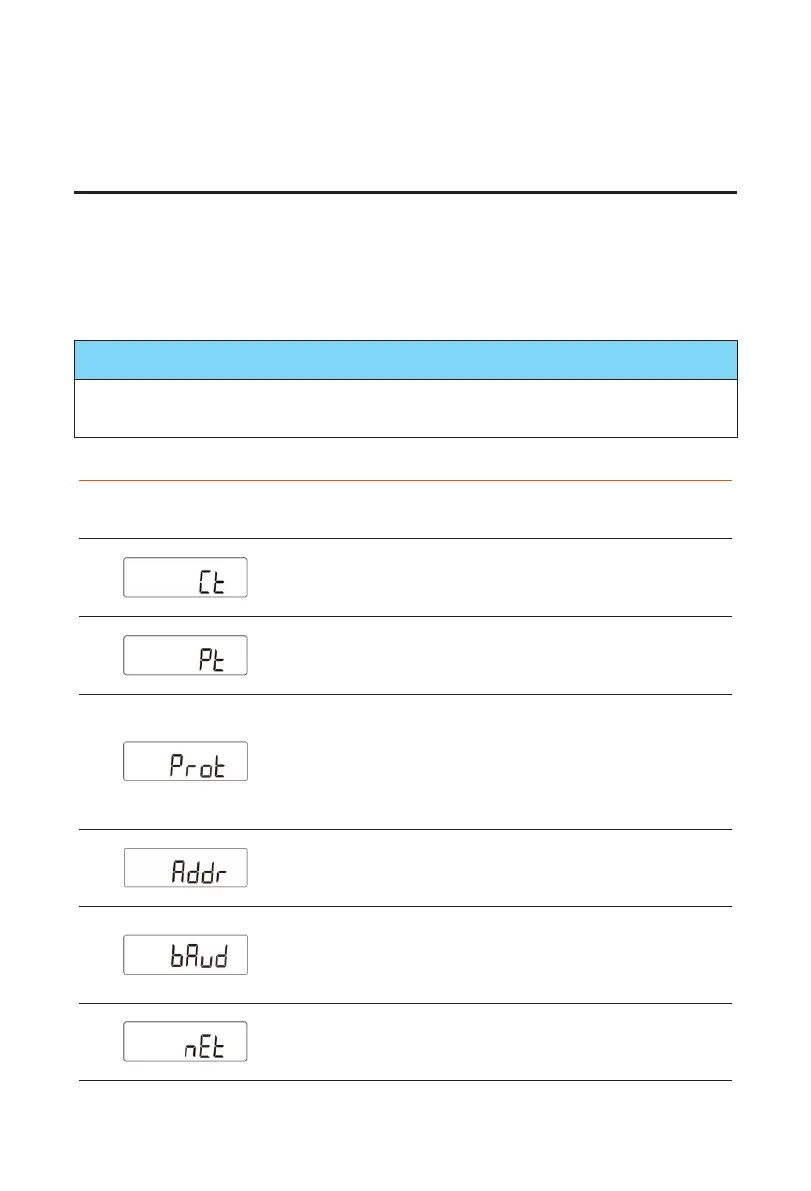This screenshot has height=1191, width=811.
Task: Click the light blue header band
Action: pyautogui.click(x=406, y=360)
